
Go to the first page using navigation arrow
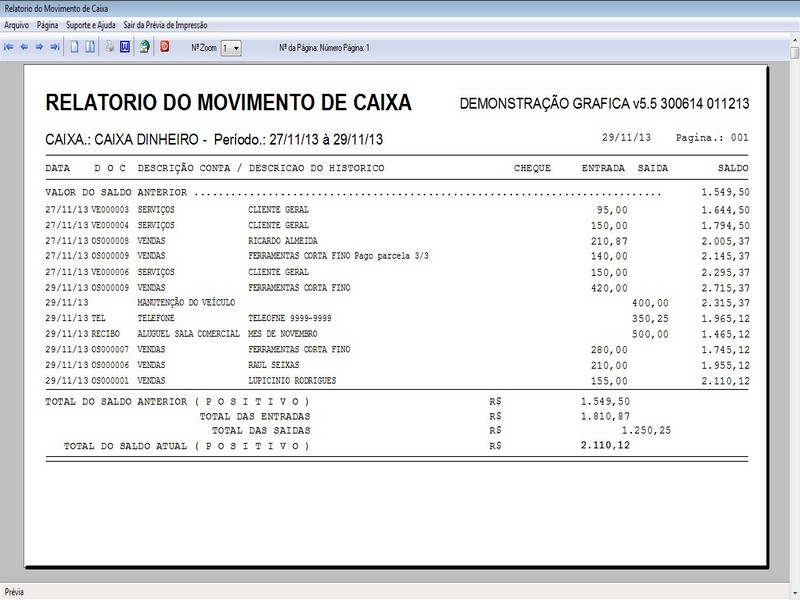click(x=11, y=46)
